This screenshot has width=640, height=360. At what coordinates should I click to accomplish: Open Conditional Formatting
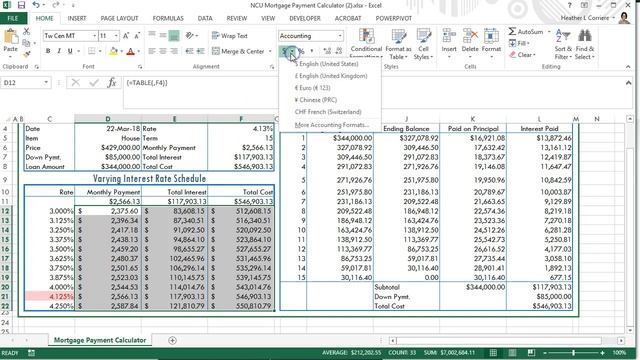(366, 44)
